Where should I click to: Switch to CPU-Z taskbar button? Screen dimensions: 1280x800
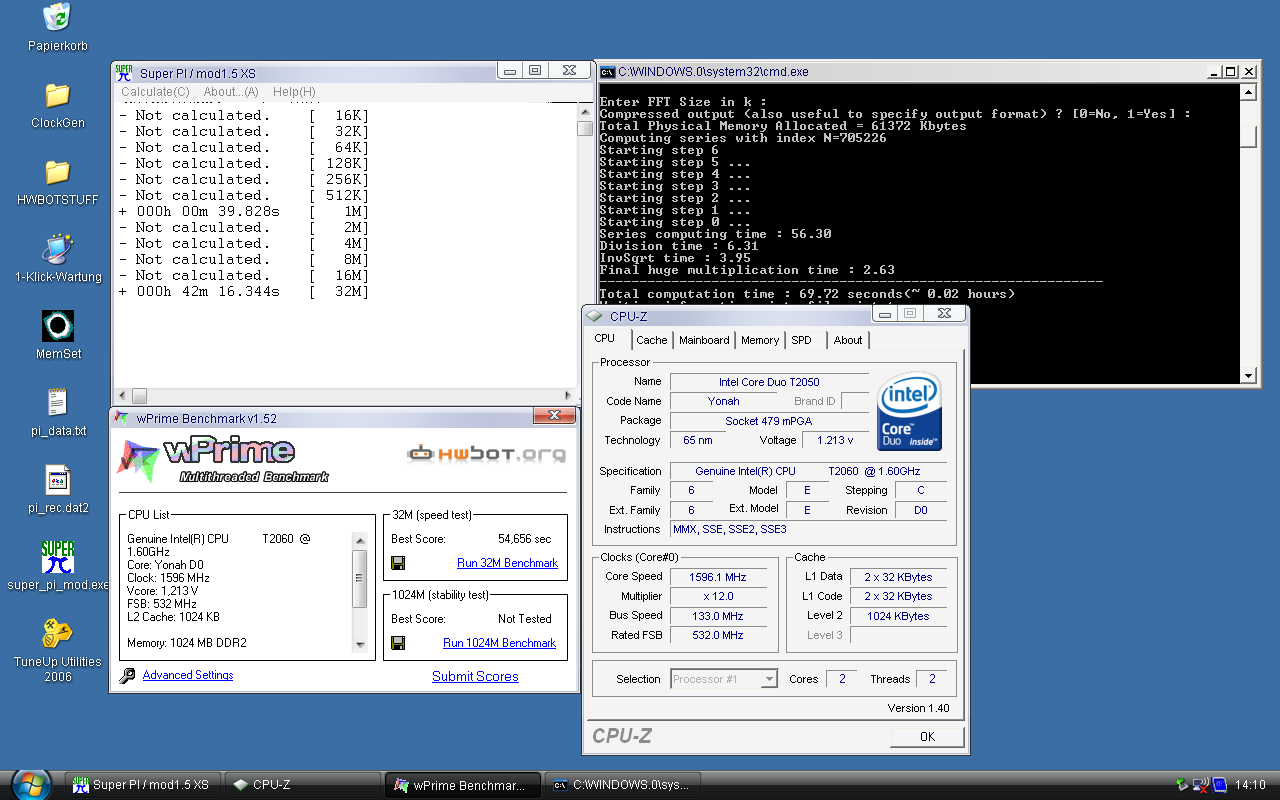pos(302,785)
